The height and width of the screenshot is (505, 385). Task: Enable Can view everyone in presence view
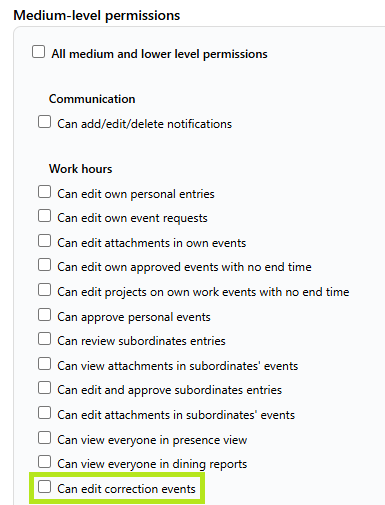click(x=44, y=438)
